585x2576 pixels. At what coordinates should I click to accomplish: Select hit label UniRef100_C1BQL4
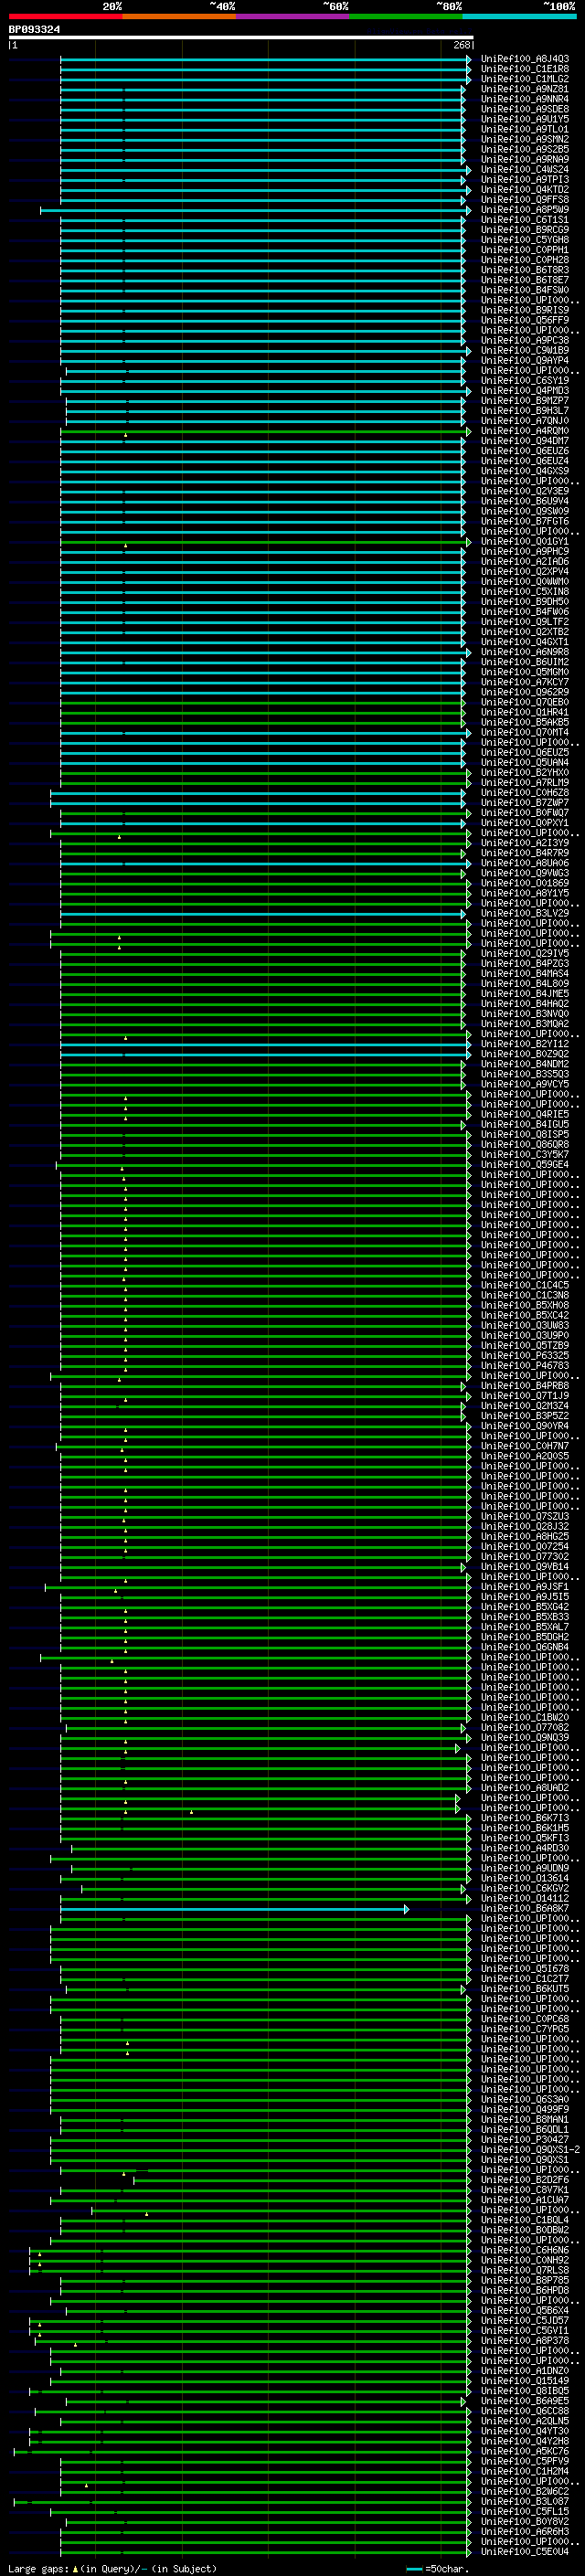[525, 2220]
